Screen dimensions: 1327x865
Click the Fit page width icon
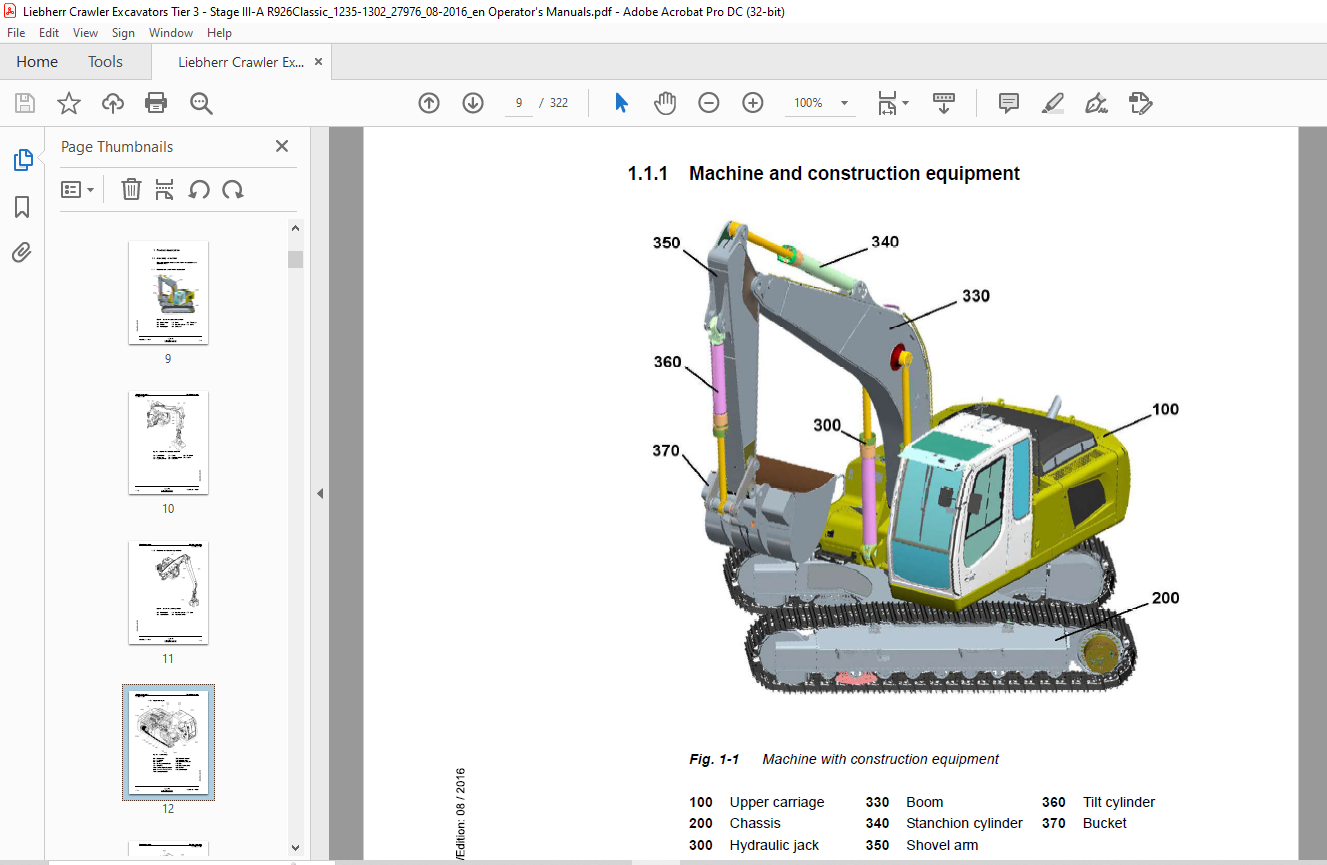click(x=887, y=103)
